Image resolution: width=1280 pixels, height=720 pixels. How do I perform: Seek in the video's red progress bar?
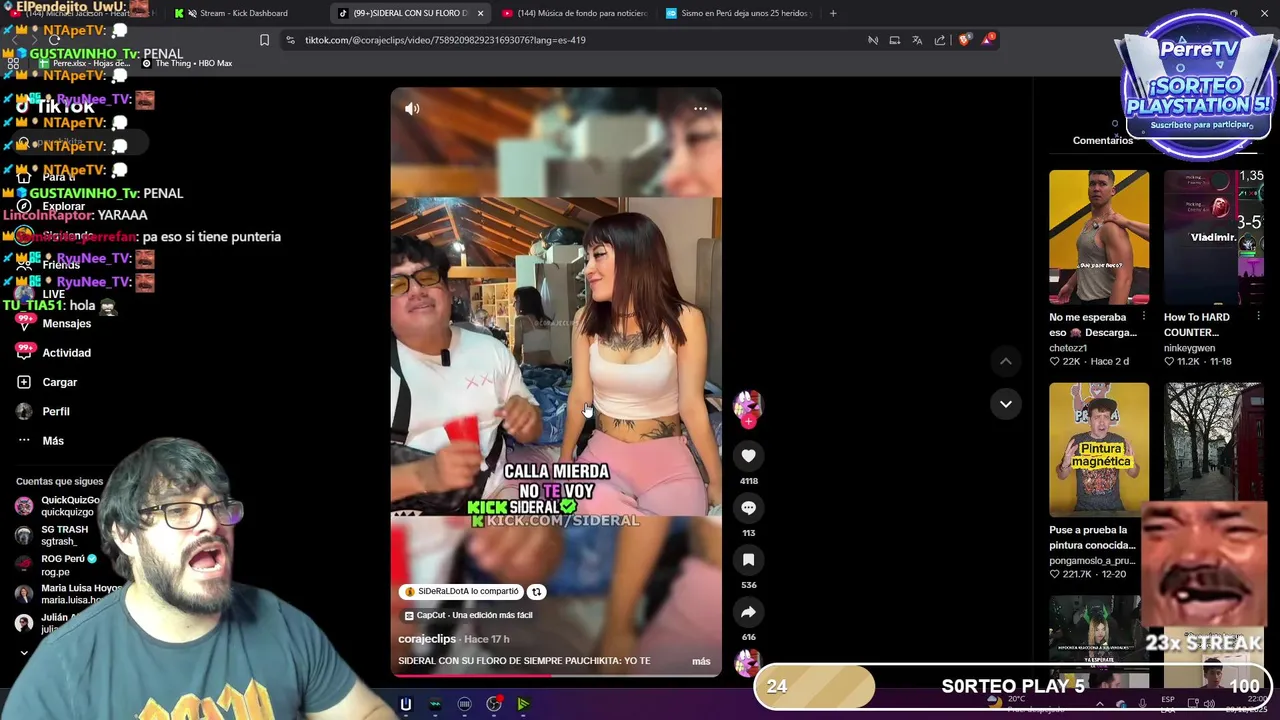(x=555, y=675)
